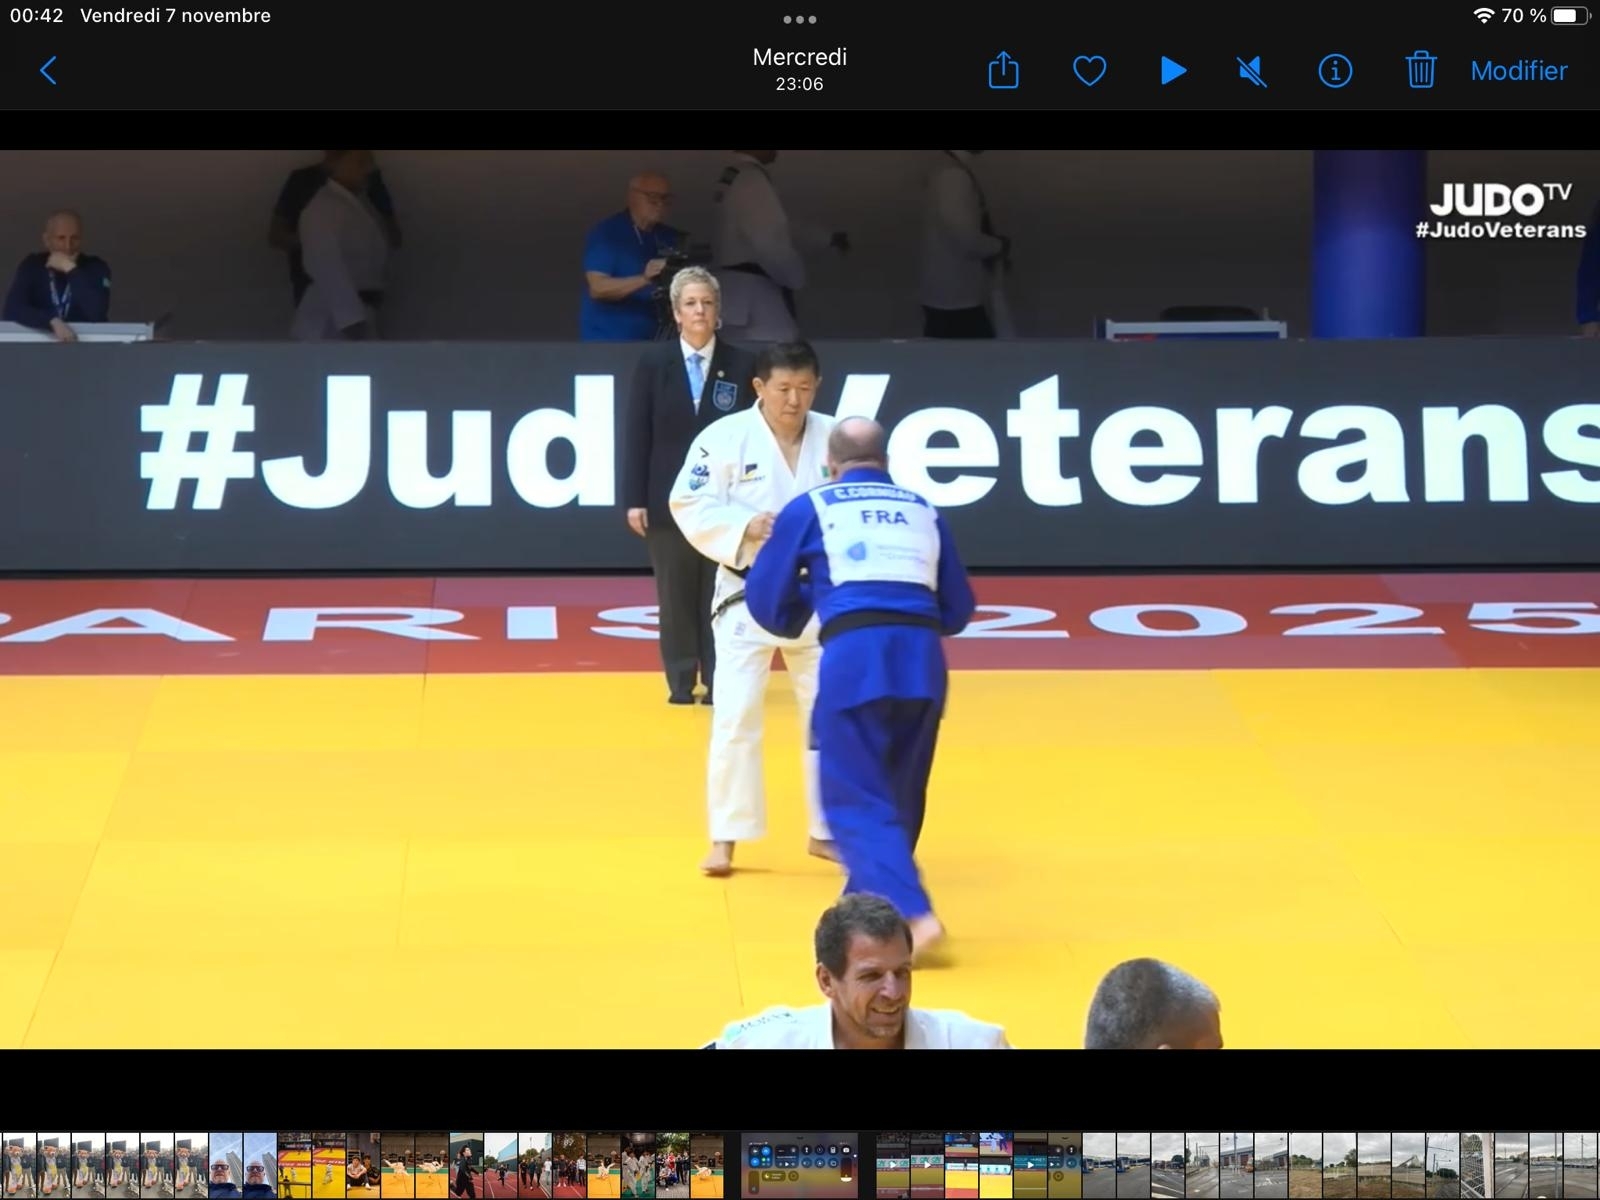Tap the status bar clock 00:42
1600x1200 pixels.
pyautogui.click(x=37, y=16)
